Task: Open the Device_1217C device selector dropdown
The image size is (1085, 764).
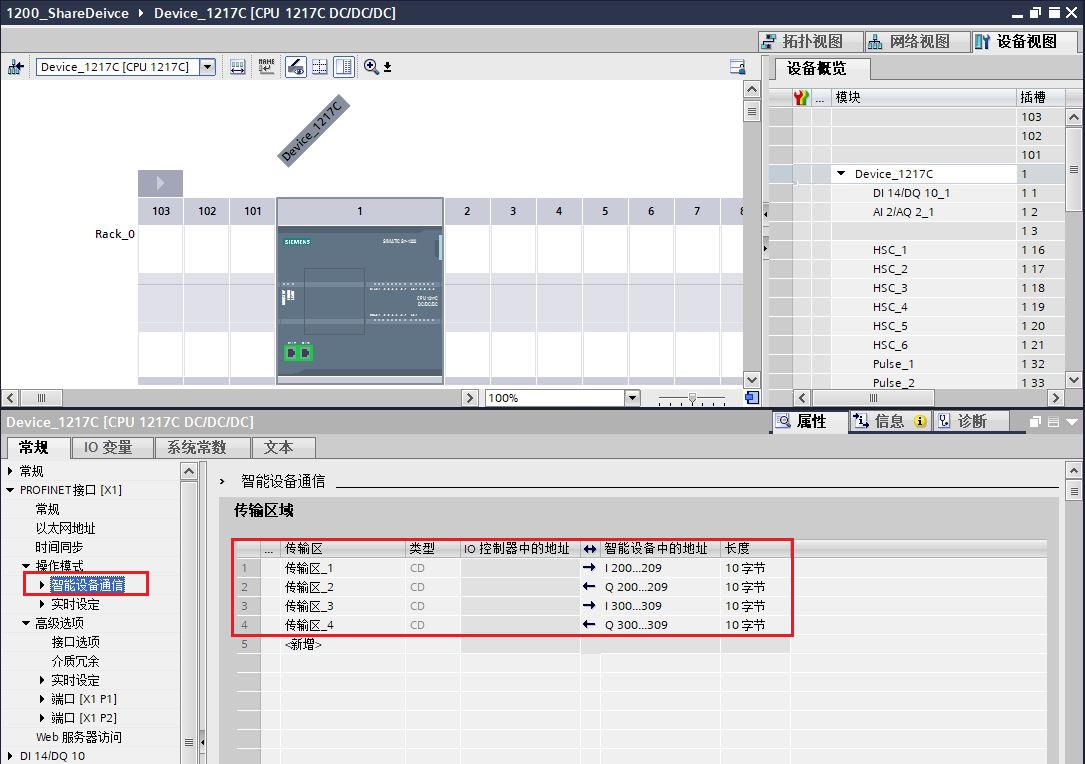Action: pyautogui.click(x=207, y=67)
